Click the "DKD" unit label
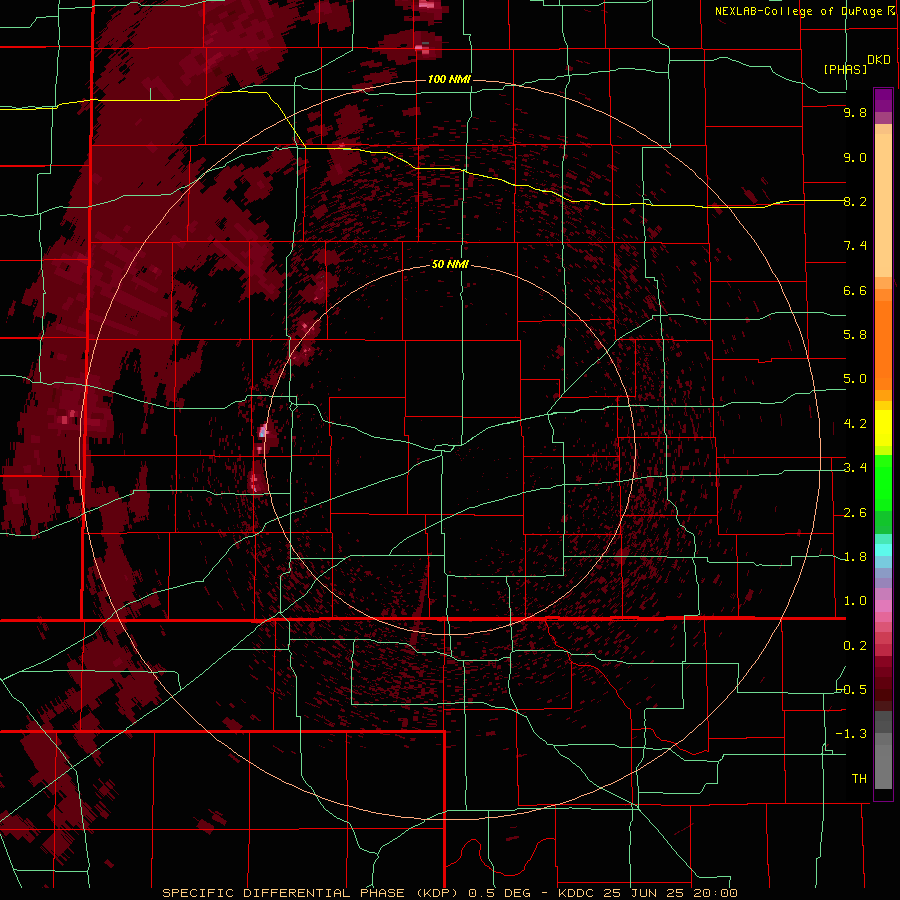Screen dimensions: 900x900 (x=879, y=60)
